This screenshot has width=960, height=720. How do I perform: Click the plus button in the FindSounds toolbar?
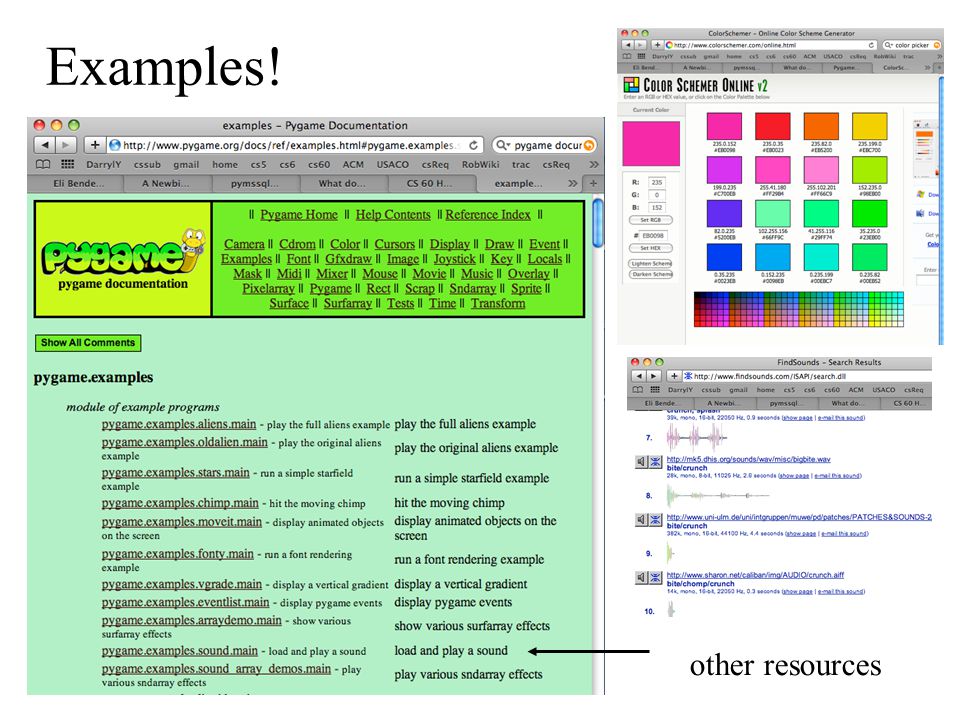(673, 376)
